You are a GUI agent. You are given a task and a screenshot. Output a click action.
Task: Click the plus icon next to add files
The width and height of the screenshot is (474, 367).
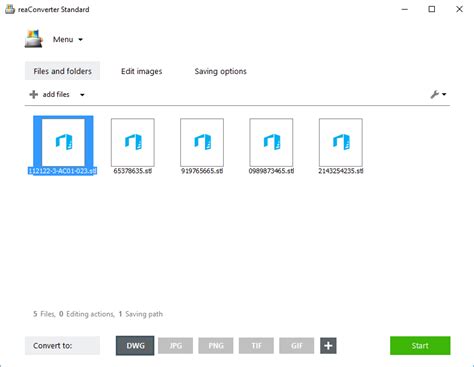33,95
